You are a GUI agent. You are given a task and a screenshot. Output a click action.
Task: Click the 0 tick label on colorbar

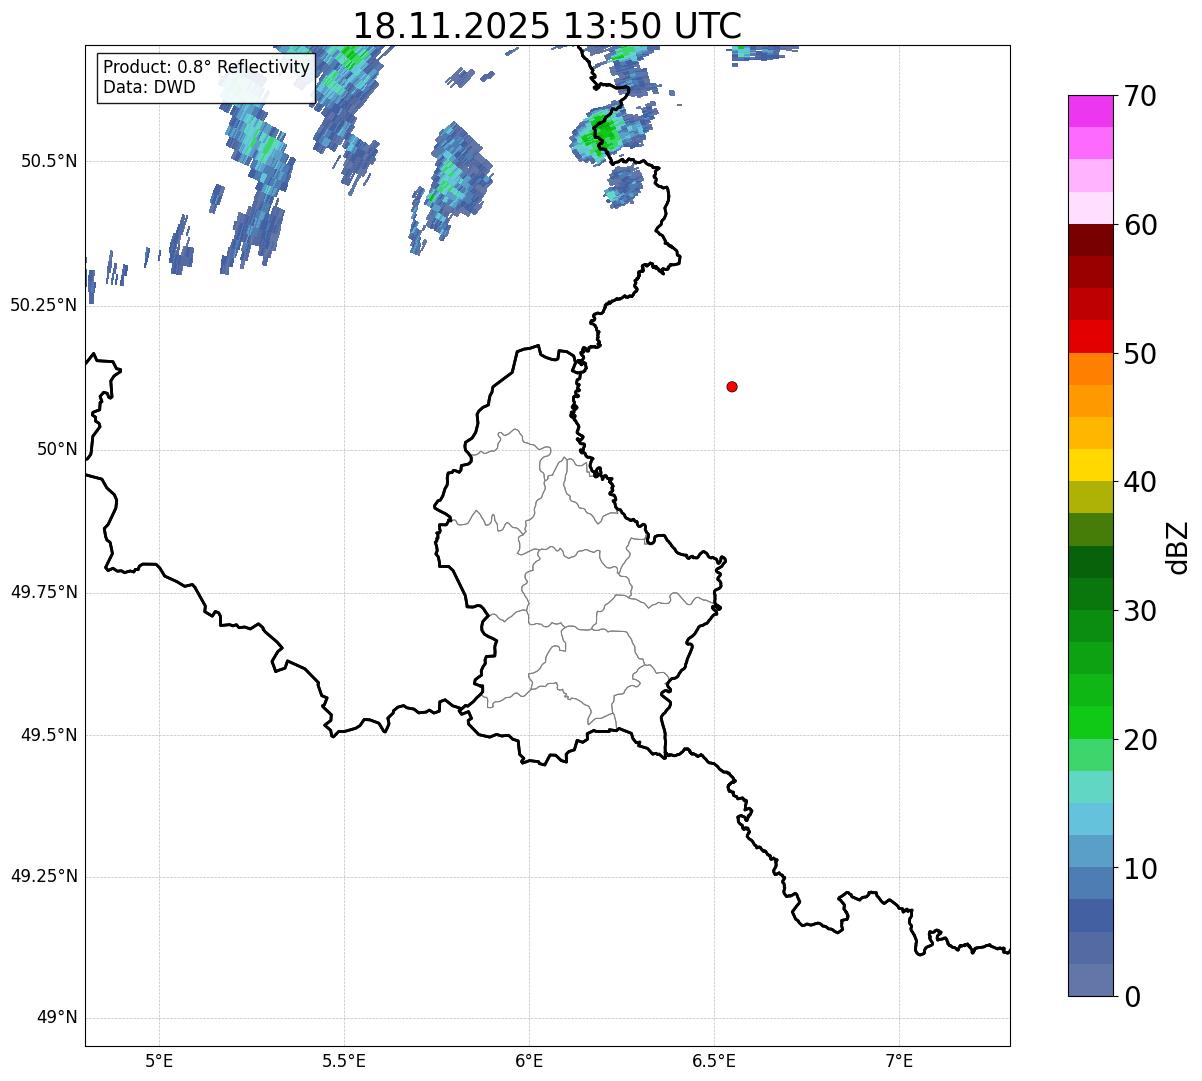pos(1132,997)
